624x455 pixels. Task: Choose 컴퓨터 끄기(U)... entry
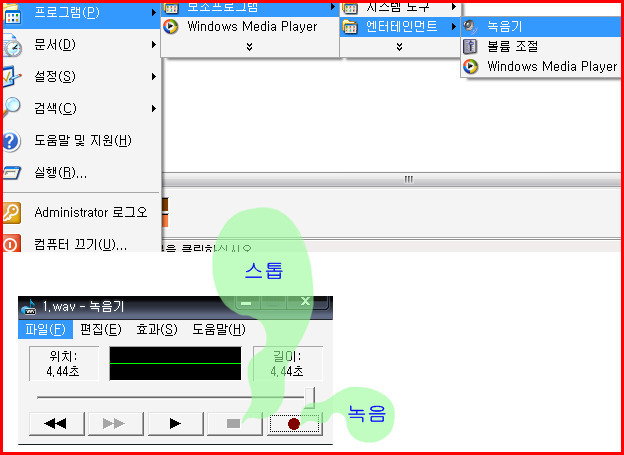[x=81, y=244]
